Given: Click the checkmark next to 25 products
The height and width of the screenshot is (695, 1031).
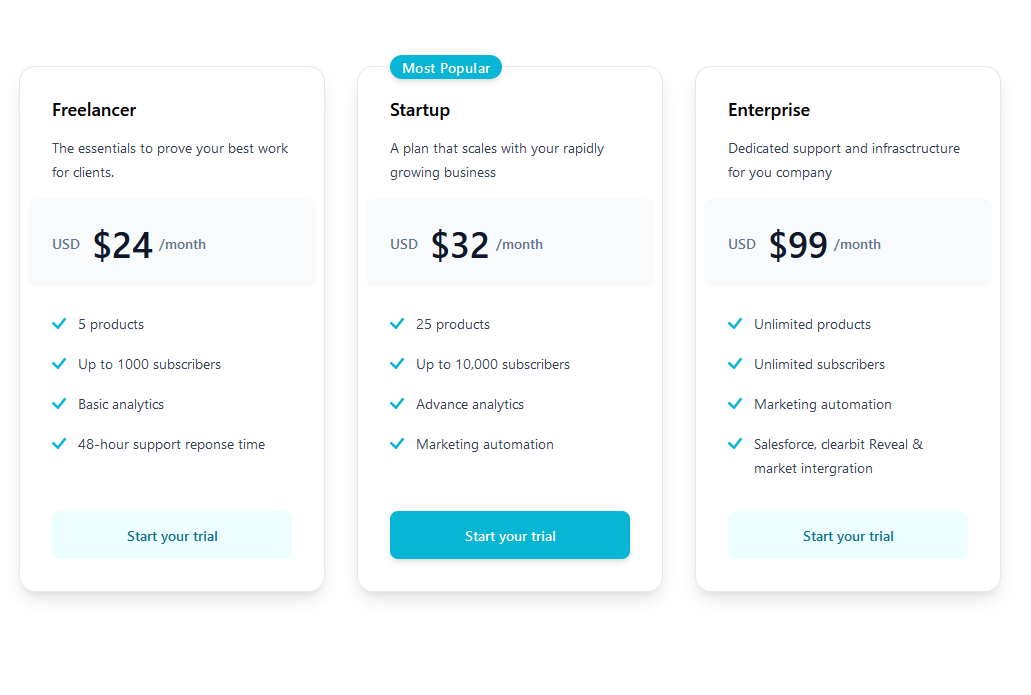Looking at the screenshot, I should click(397, 324).
